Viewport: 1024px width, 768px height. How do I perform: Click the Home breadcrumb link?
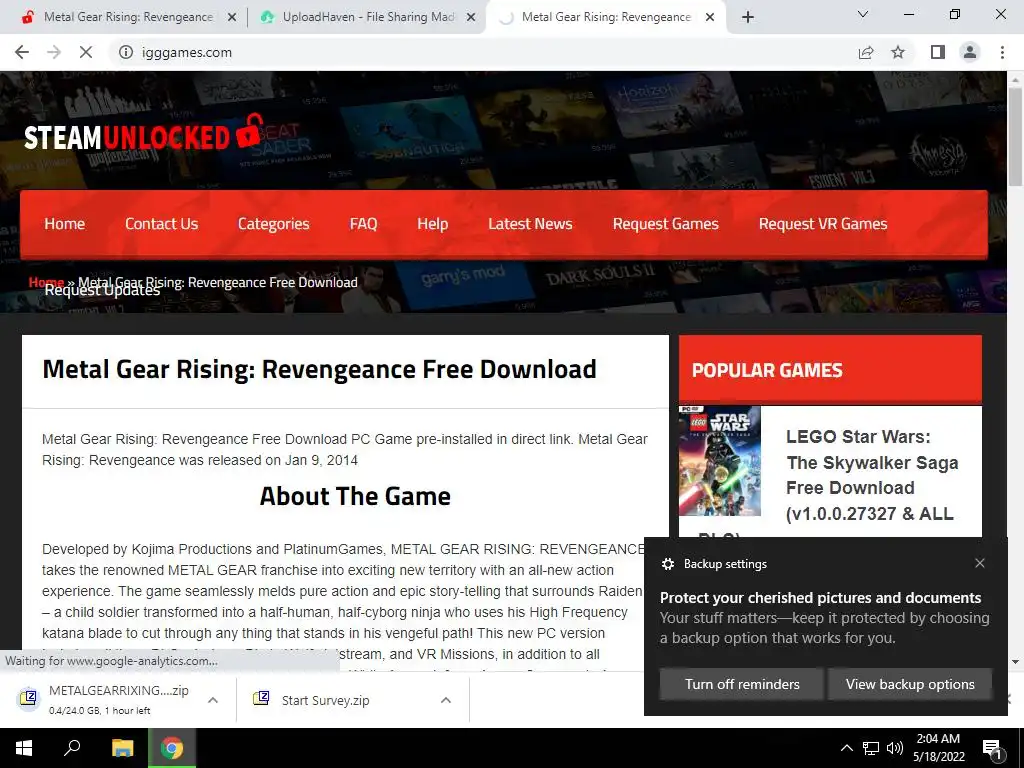(46, 281)
